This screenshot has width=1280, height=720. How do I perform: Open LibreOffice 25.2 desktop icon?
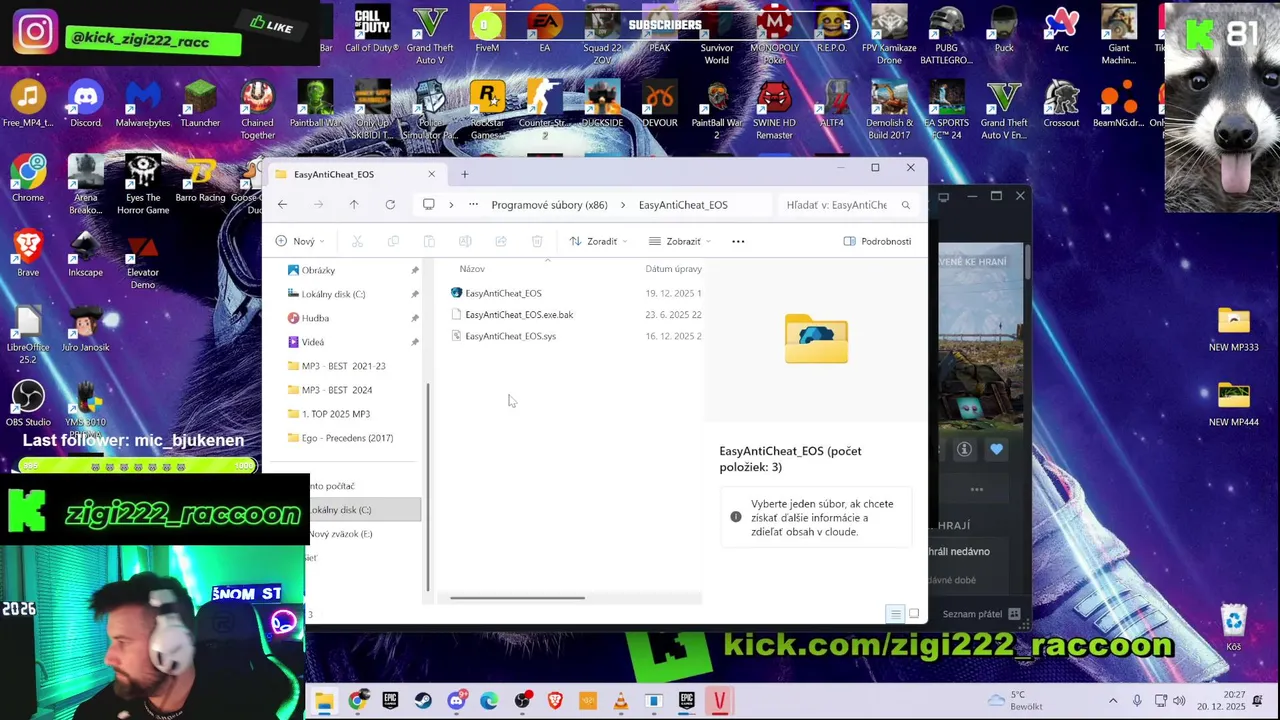28,334
